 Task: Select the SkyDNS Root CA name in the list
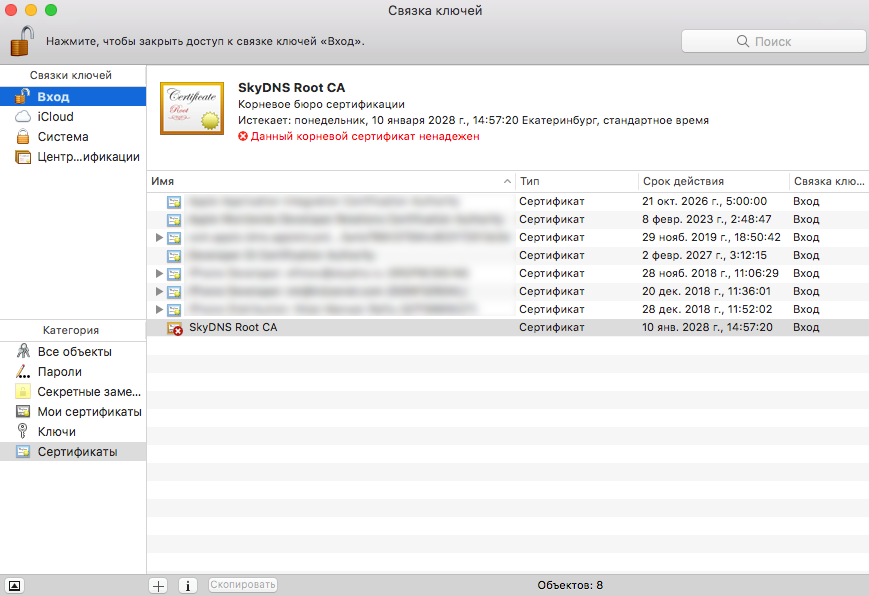233,327
